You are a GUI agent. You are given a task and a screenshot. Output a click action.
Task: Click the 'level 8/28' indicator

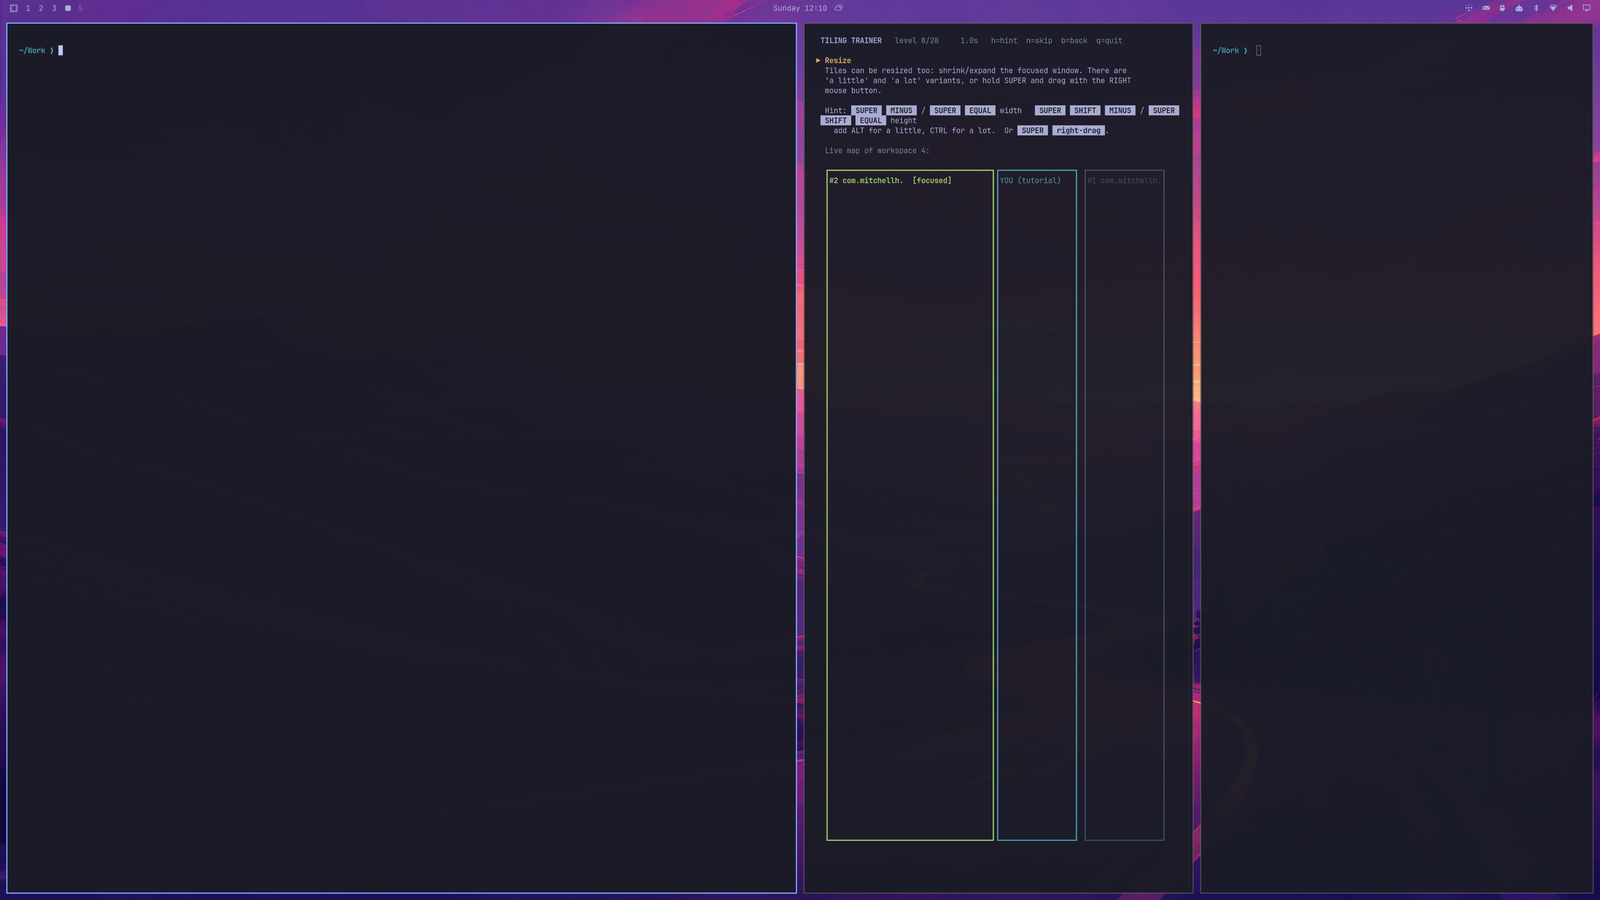(917, 41)
